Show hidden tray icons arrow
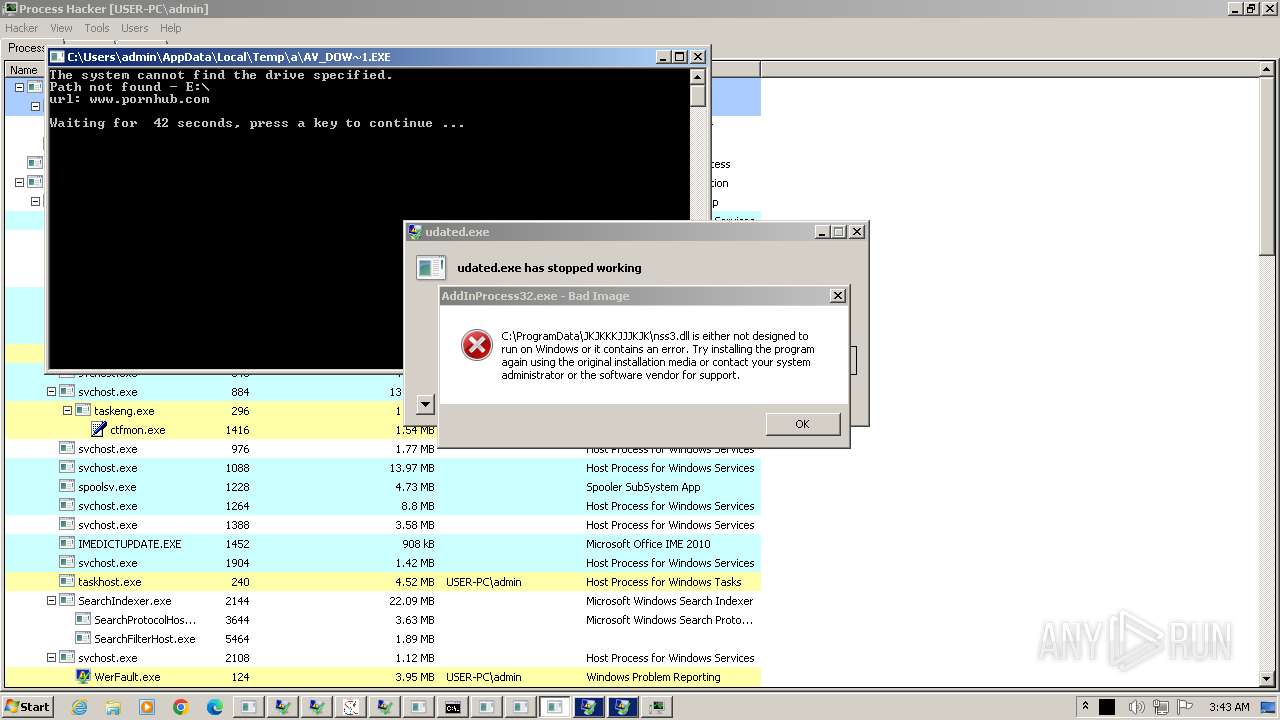The height and width of the screenshot is (720, 1280). 1085,707
